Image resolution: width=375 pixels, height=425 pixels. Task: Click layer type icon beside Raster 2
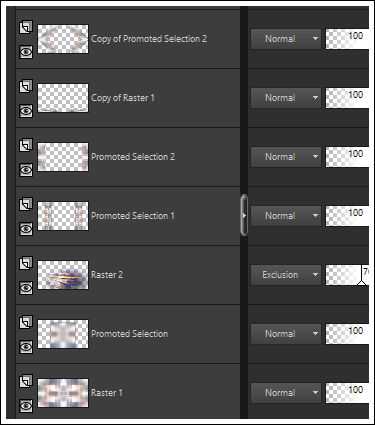click(26, 263)
